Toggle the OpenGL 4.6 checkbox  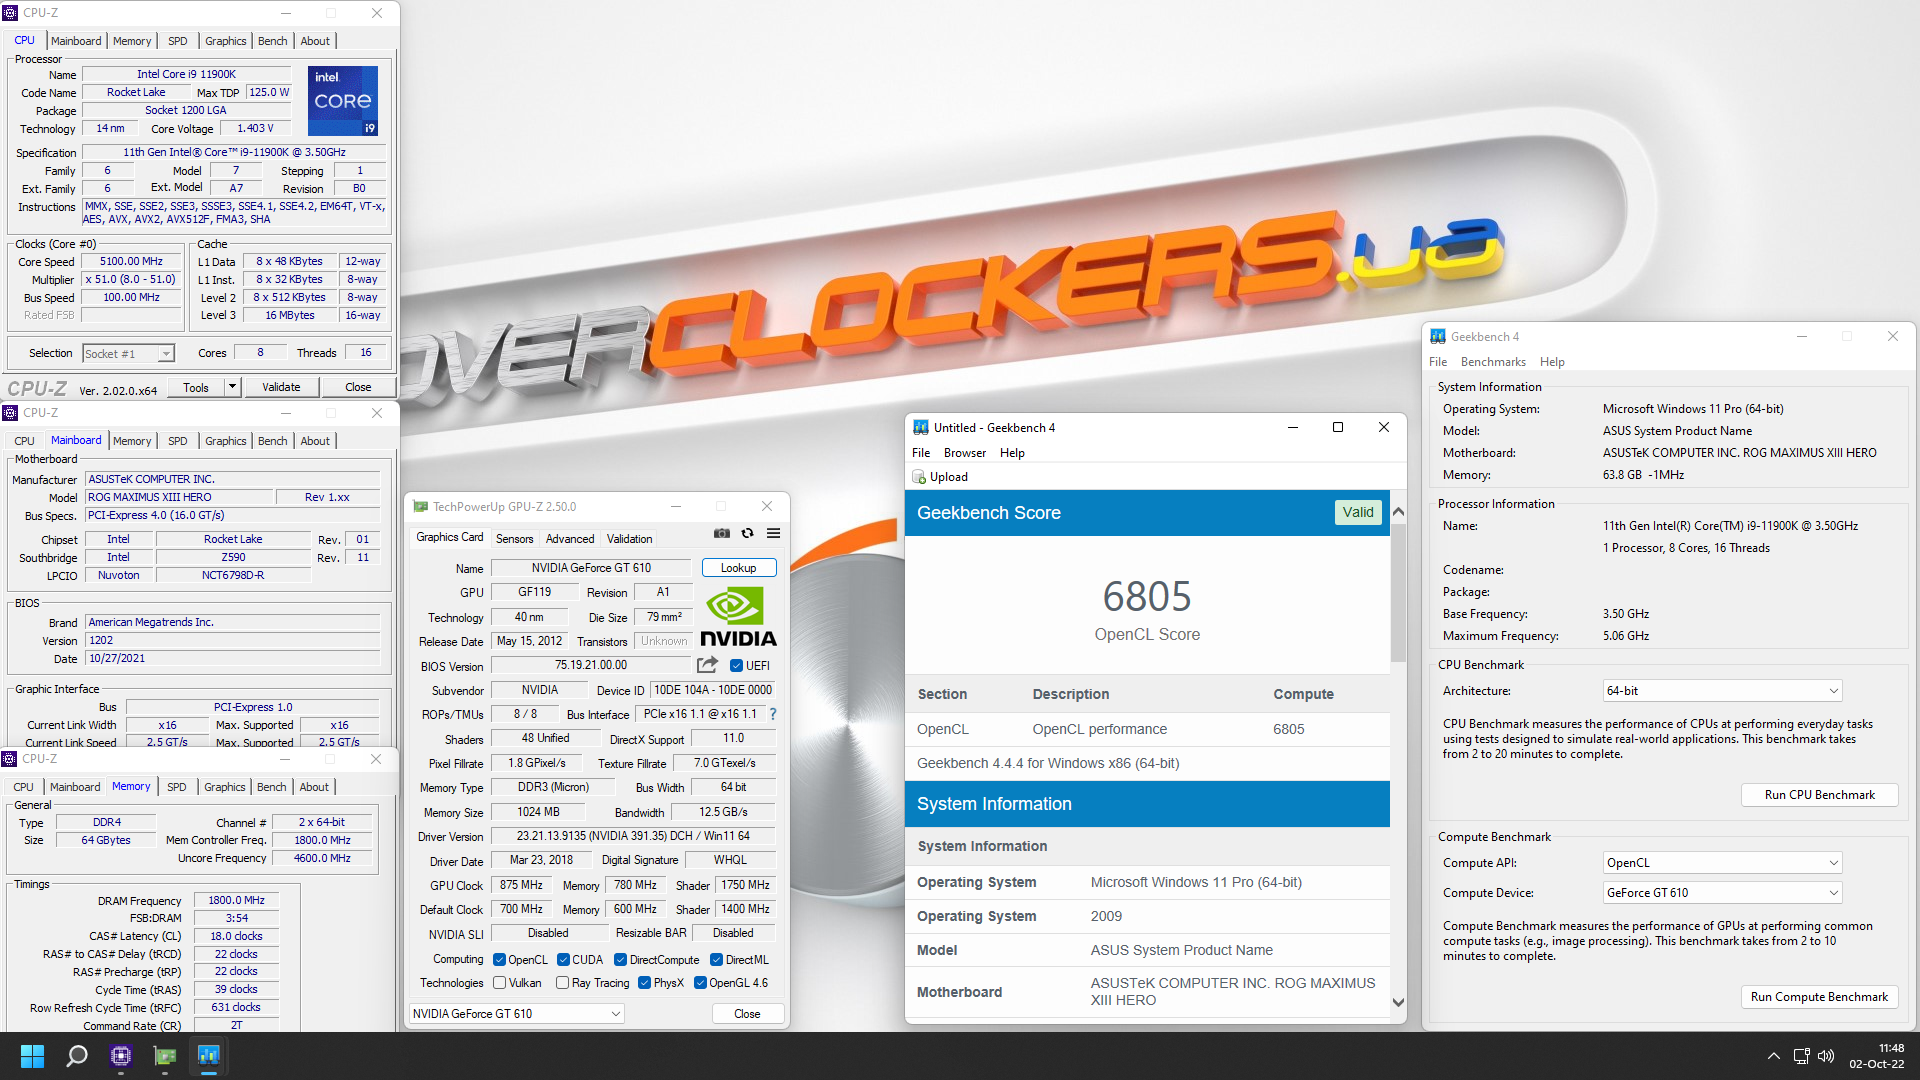[x=700, y=983]
